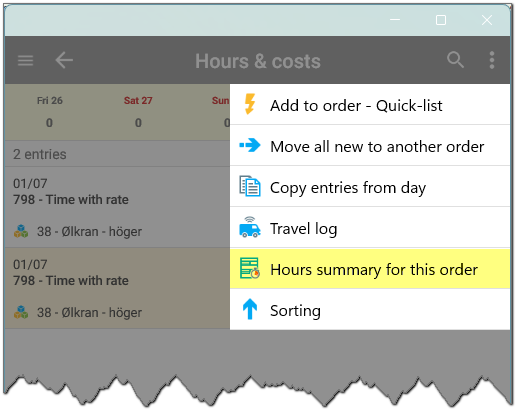Click hours value 0 under Fri 26
This screenshot has width=516, height=416.
49,123
